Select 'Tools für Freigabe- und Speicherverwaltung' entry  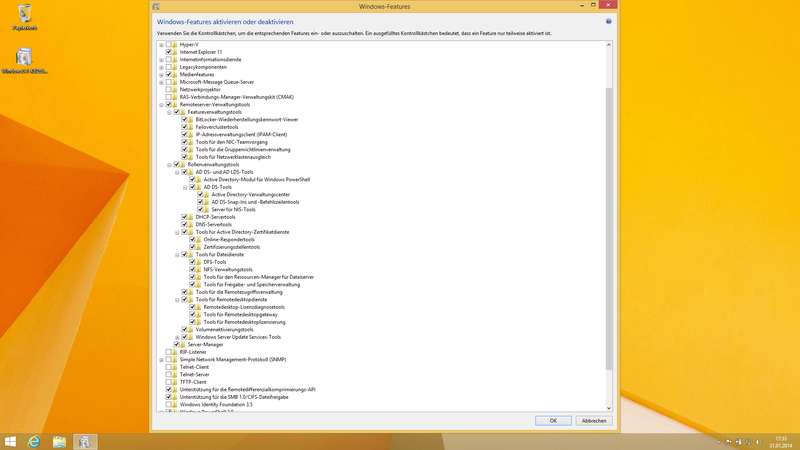[x=252, y=285]
